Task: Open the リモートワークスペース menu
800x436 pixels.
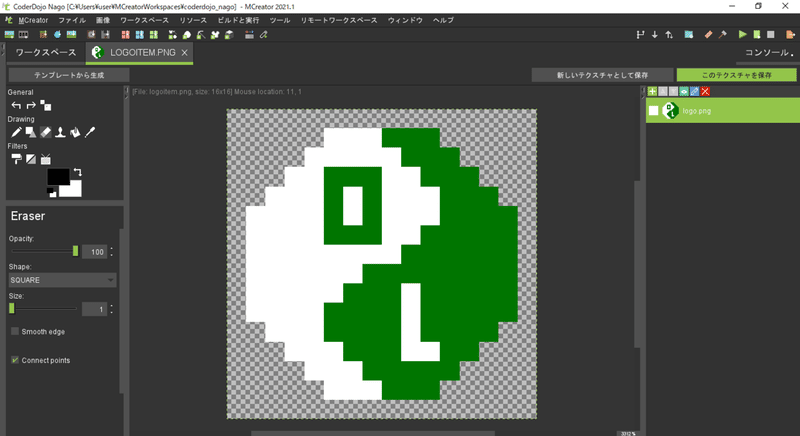Action: pos(339,20)
